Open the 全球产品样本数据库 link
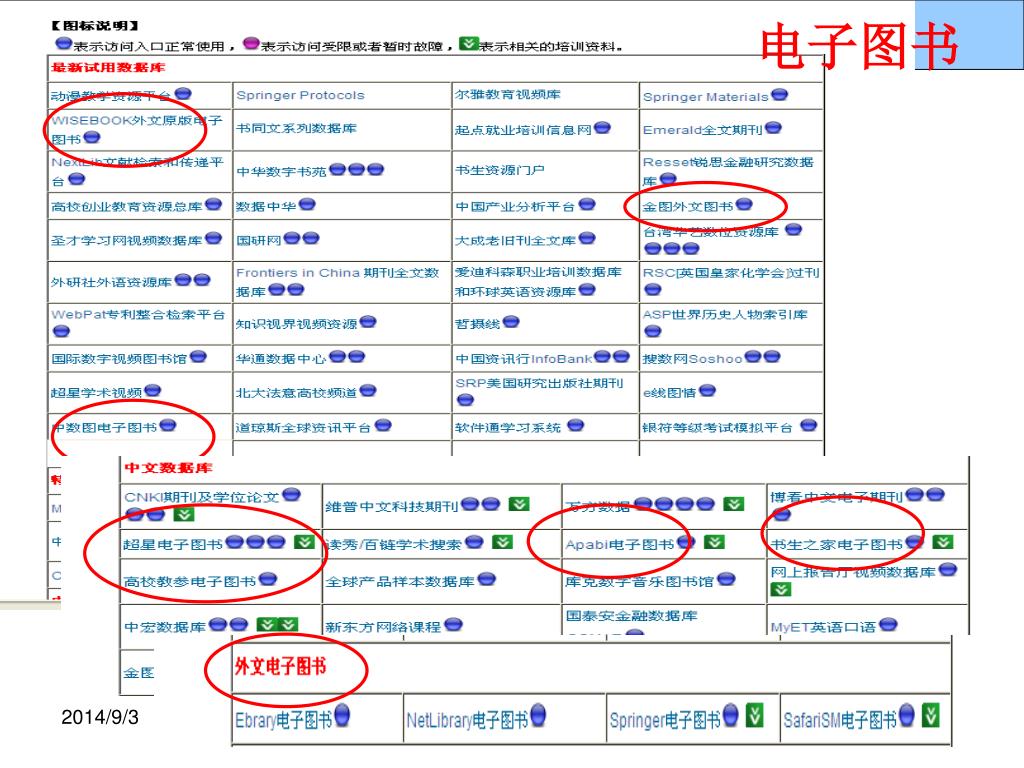 pyautogui.click(x=400, y=581)
